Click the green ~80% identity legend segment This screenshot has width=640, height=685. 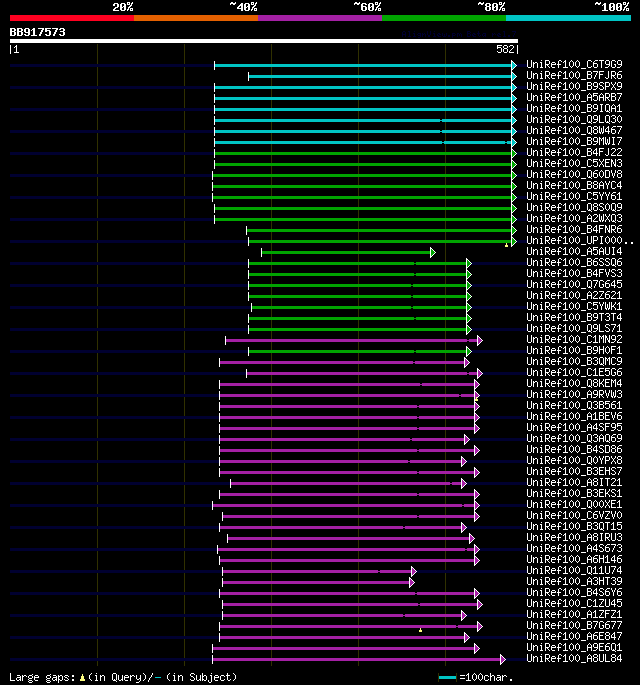pos(444,18)
